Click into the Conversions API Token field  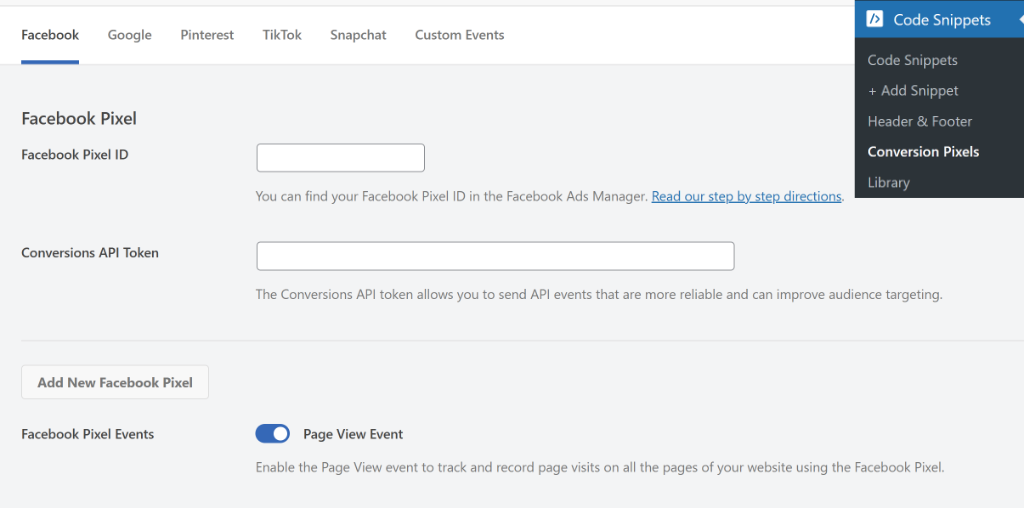(495, 256)
